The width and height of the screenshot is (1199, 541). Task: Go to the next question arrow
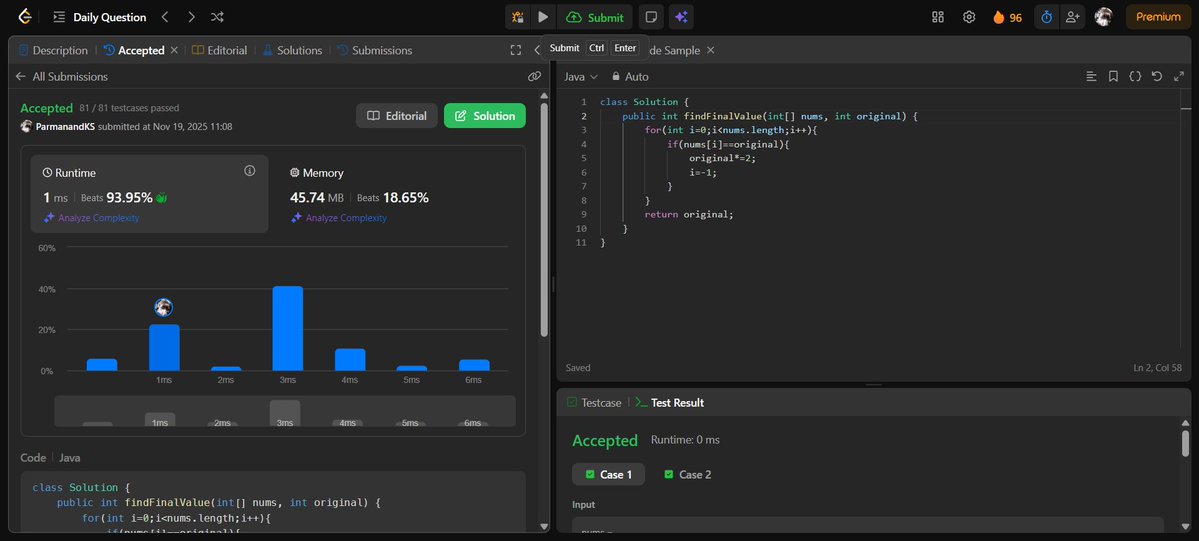191,17
